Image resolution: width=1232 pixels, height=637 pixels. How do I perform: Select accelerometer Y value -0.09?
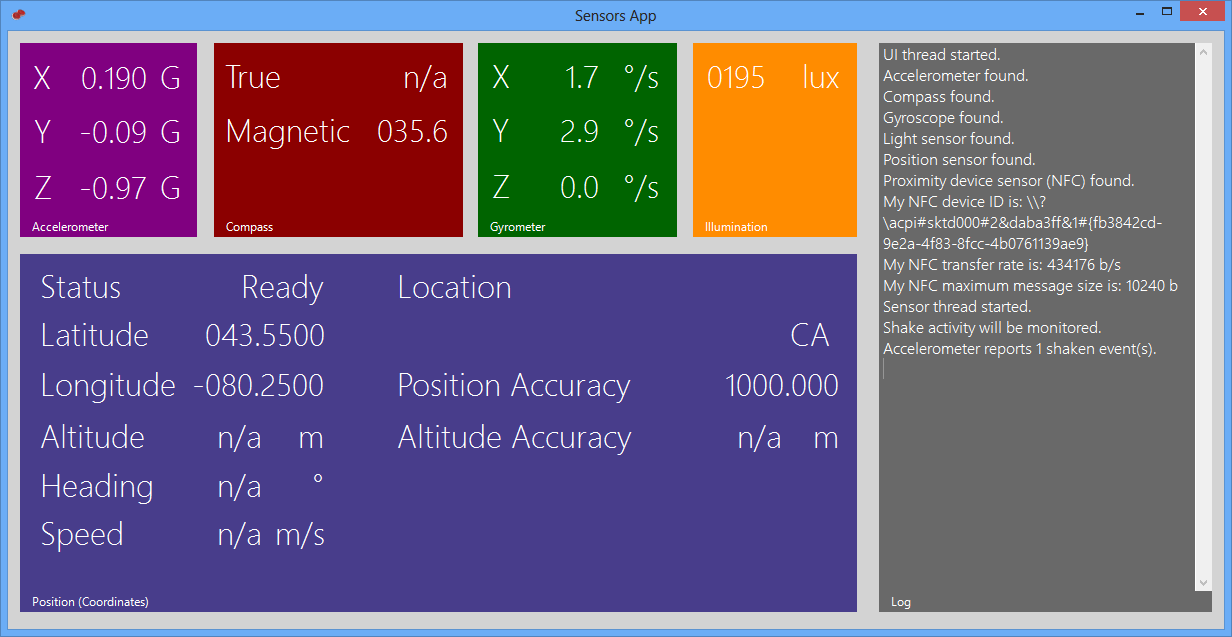point(115,133)
